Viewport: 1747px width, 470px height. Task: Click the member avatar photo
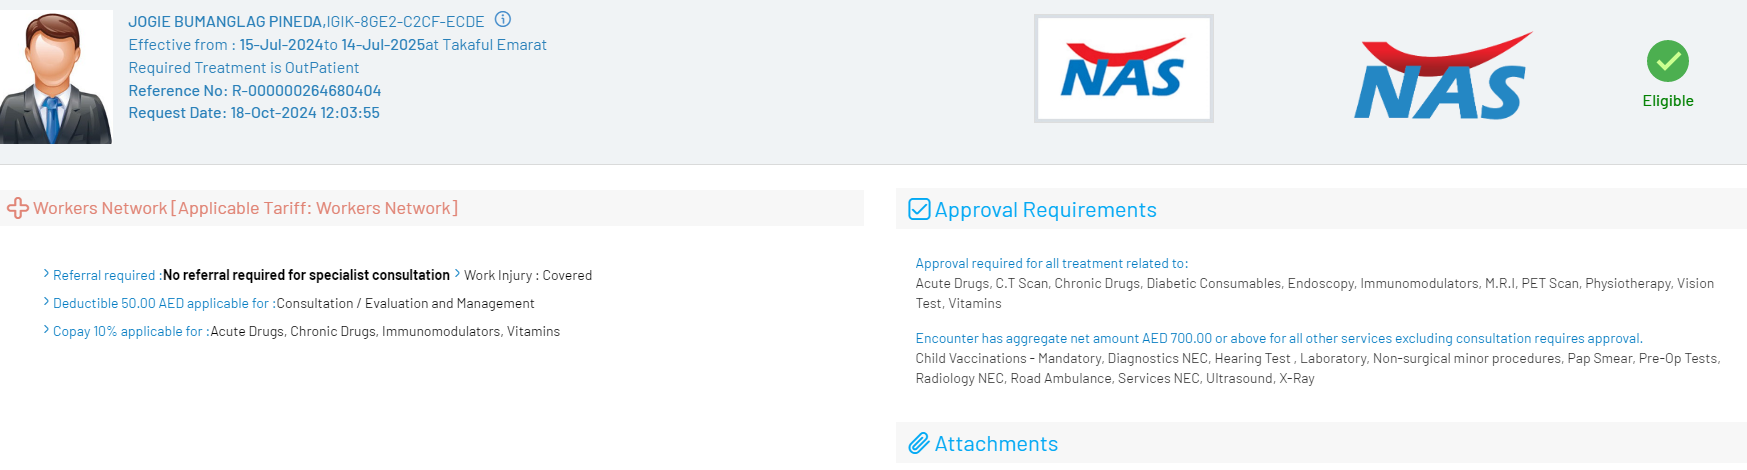pyautogui.click(x=56, y=77)
